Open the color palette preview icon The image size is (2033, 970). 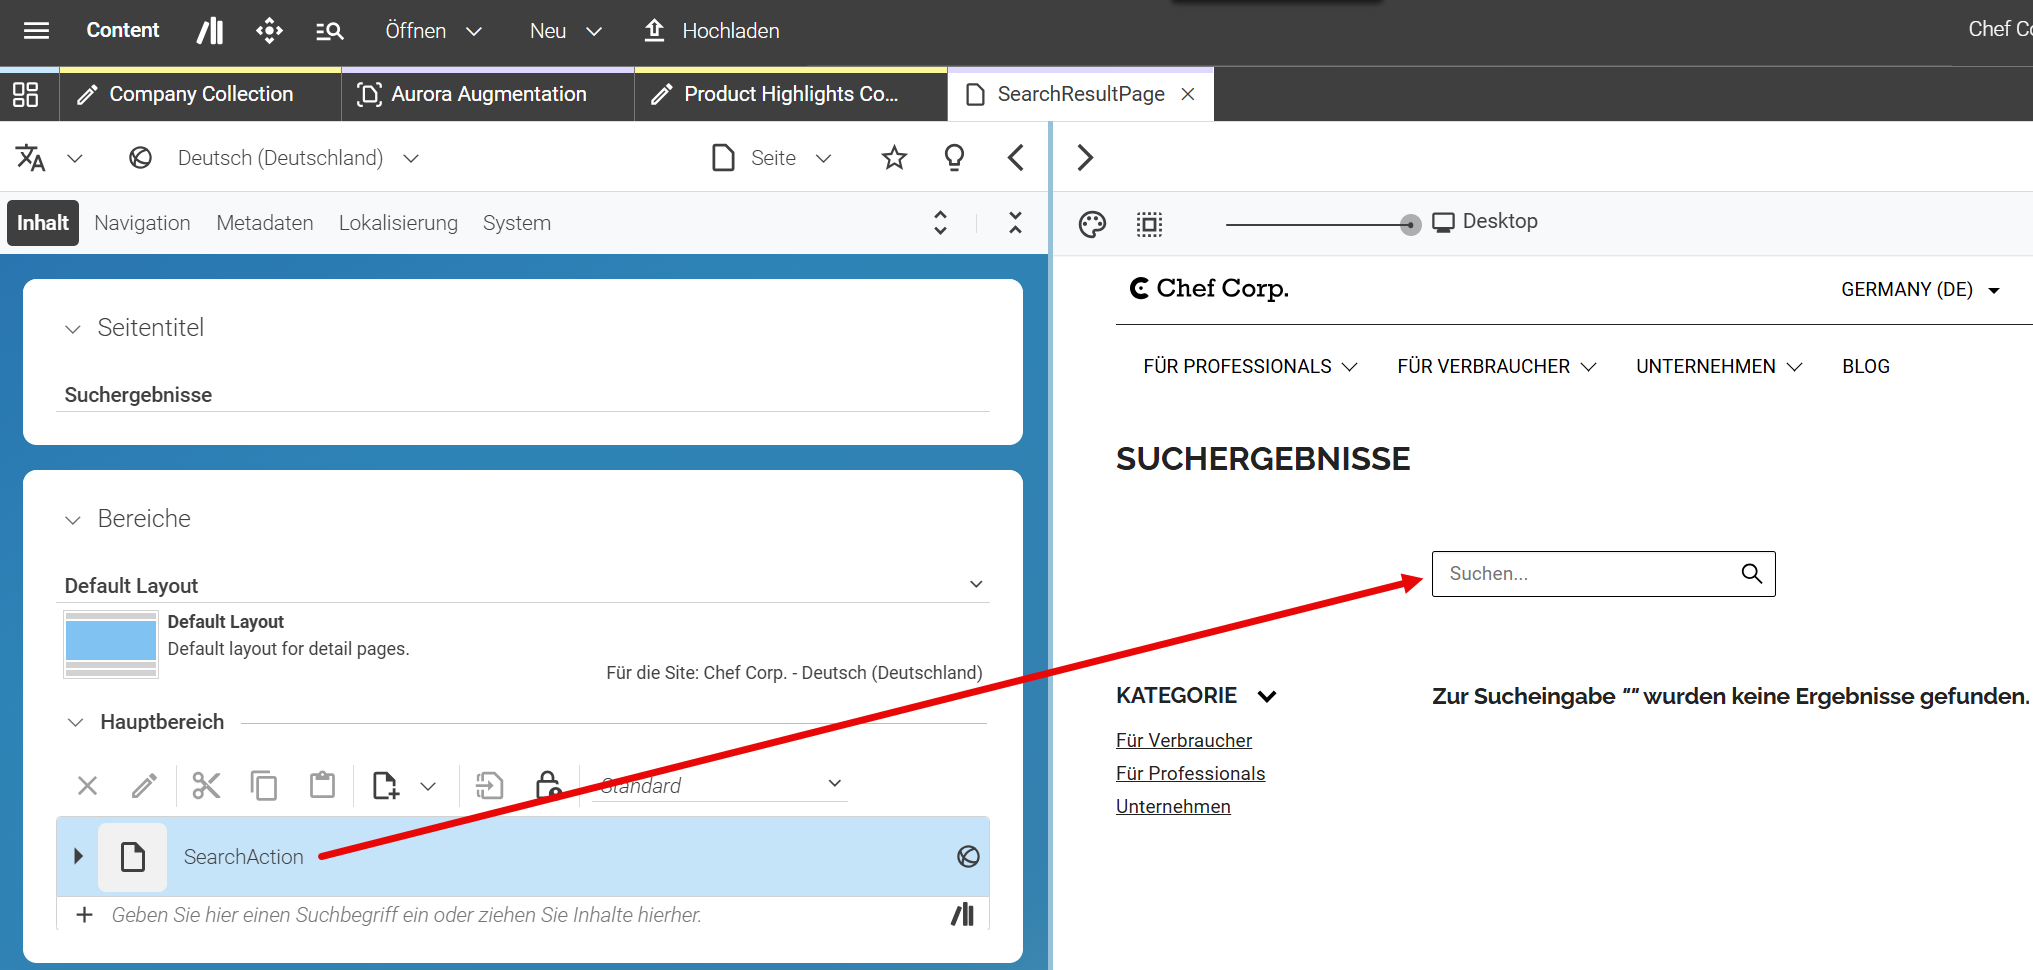pyautogui.click(x=1092, y=224)
